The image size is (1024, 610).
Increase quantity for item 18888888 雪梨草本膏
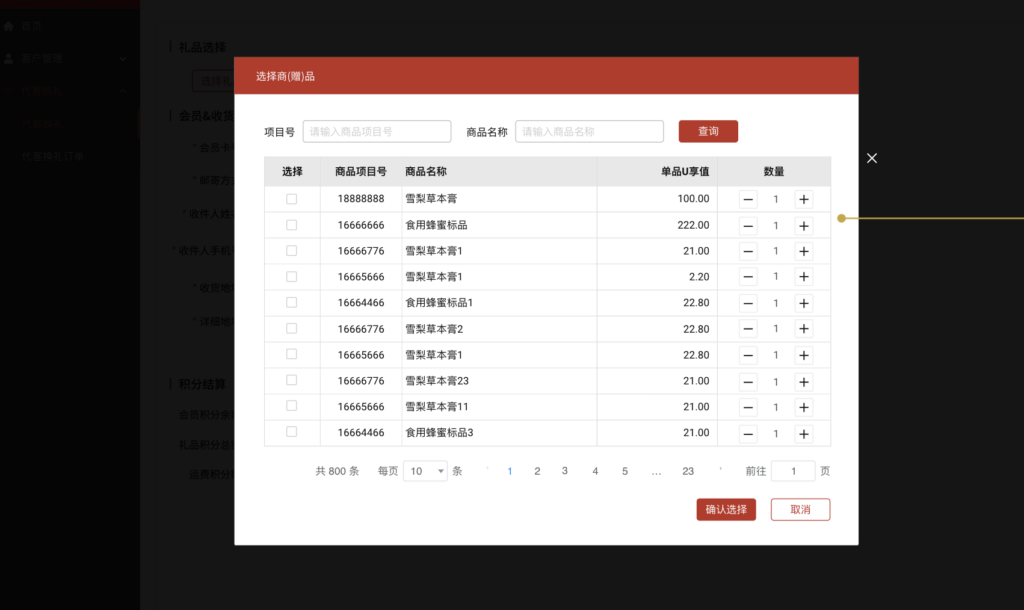(x=804, y=199)
